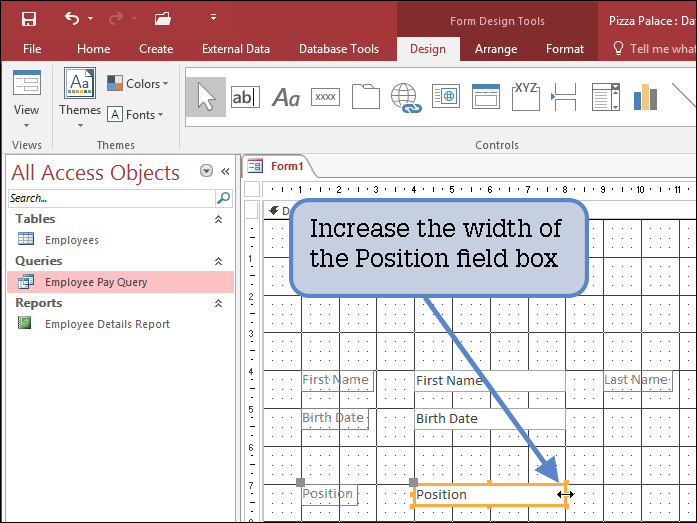The image size is (697, 523).
Task: Select the gray Position label
Action: pyautogui.click(x=329, y=495)
